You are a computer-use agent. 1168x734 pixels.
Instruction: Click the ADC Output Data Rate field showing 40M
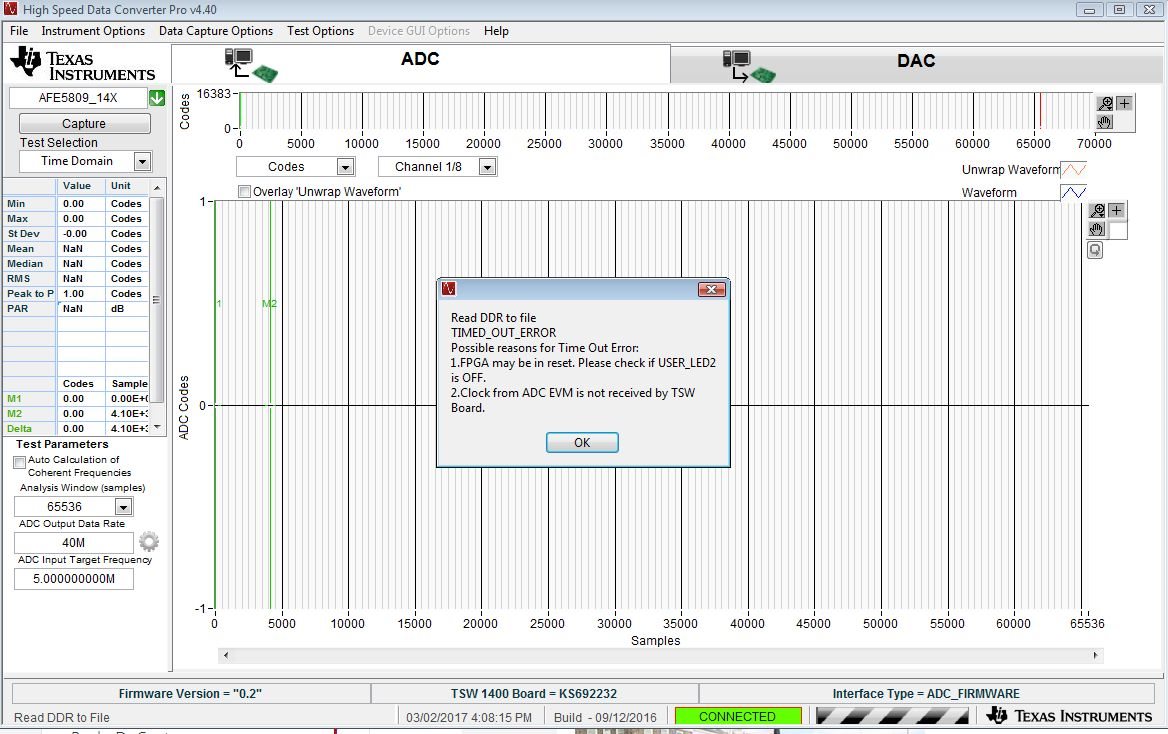coord(74,542)
